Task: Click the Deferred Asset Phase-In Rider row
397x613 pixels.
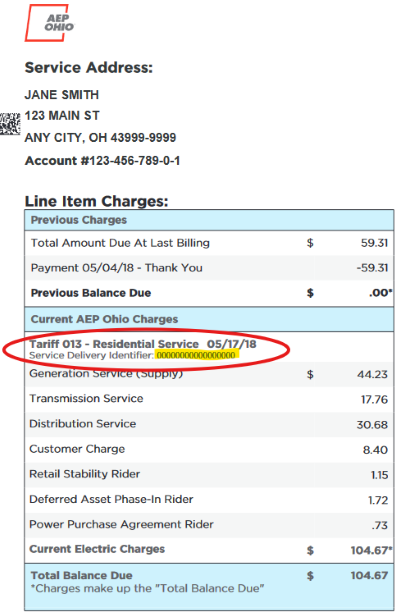Action: click(209, 500)
